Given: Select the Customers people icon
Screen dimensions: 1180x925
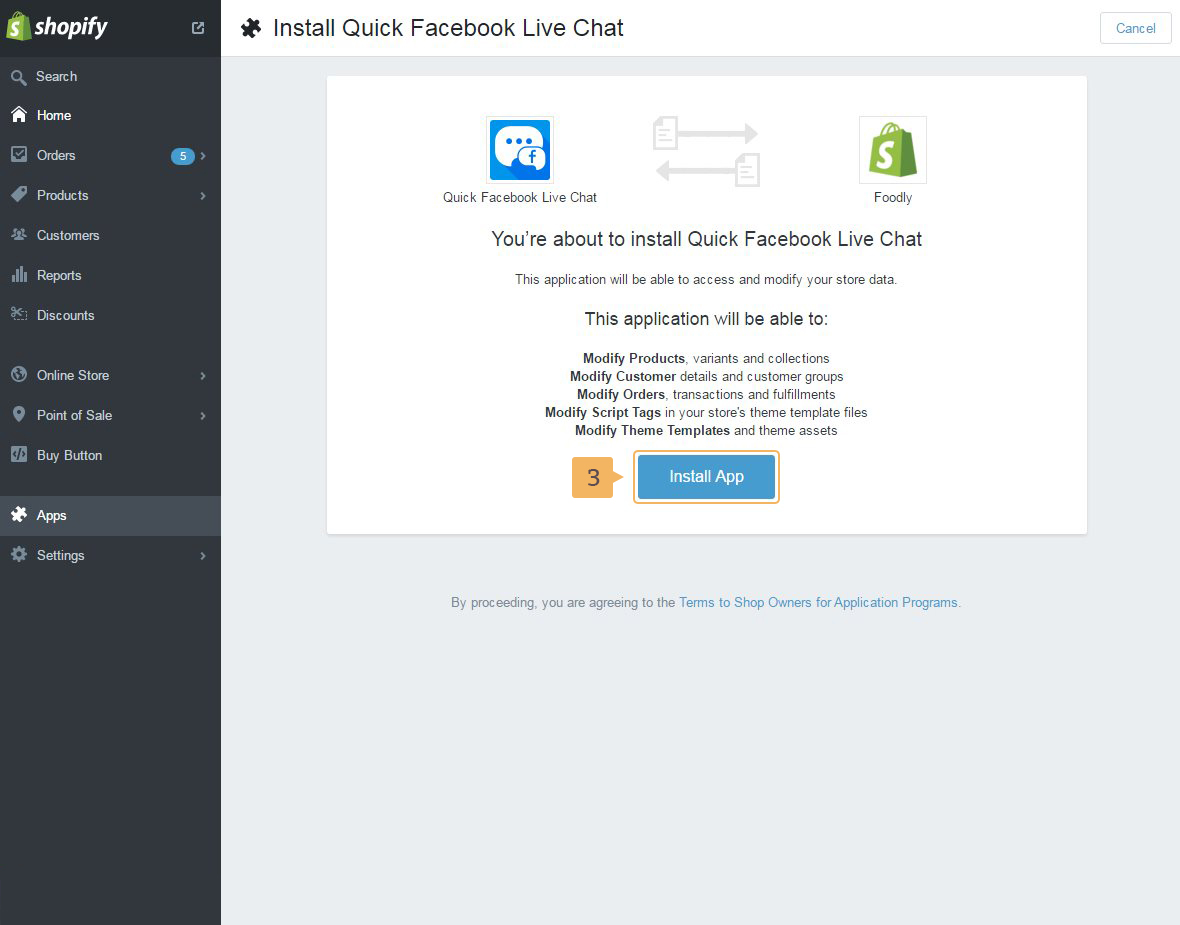Looking at the screenshot, I should tap(18, 235).
